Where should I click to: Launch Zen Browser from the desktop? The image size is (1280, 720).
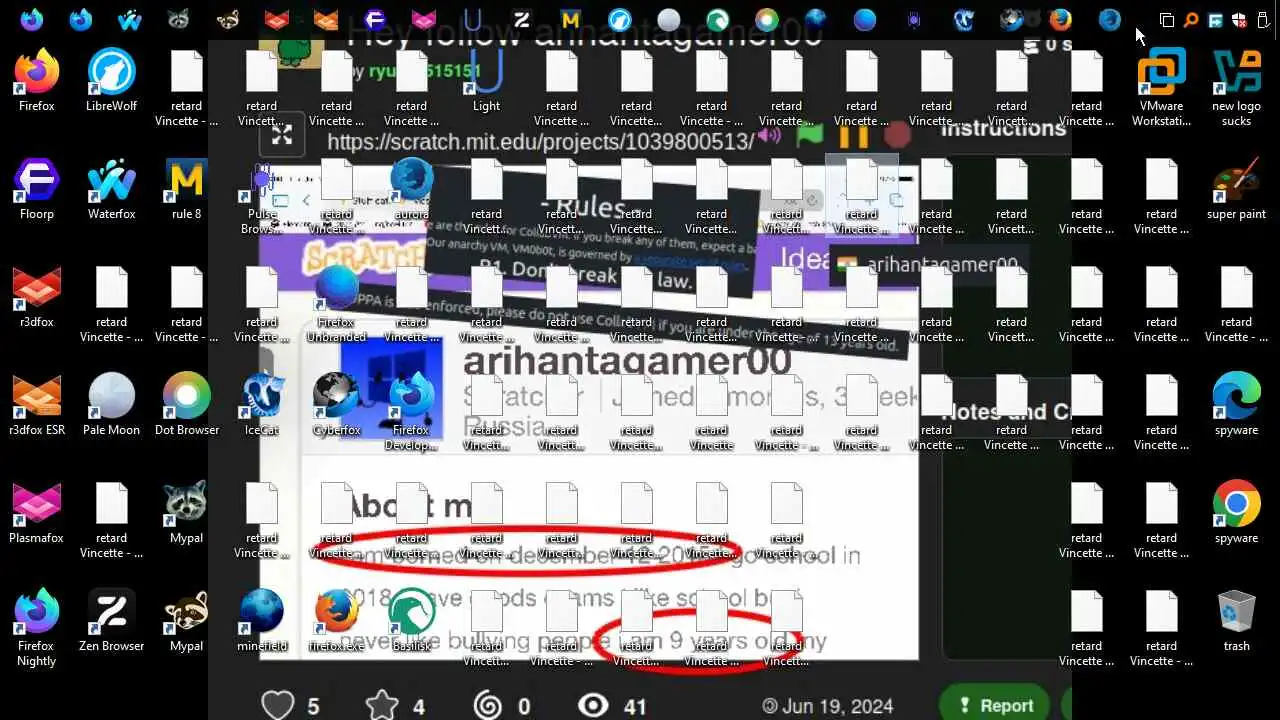[111, 620]
